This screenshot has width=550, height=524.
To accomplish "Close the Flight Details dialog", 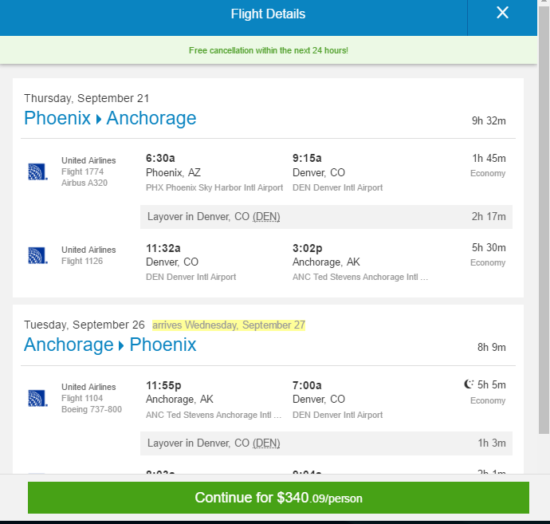I will pos(502,13).
